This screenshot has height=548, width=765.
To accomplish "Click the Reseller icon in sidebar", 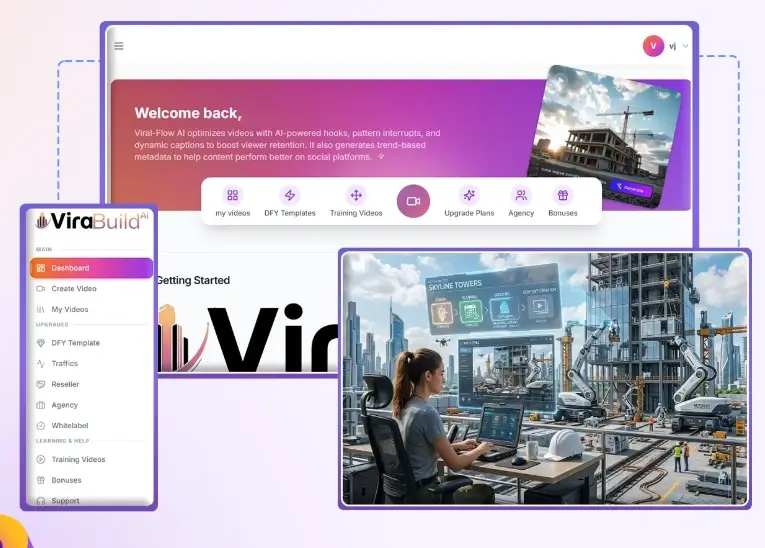I will pos(41,385).
